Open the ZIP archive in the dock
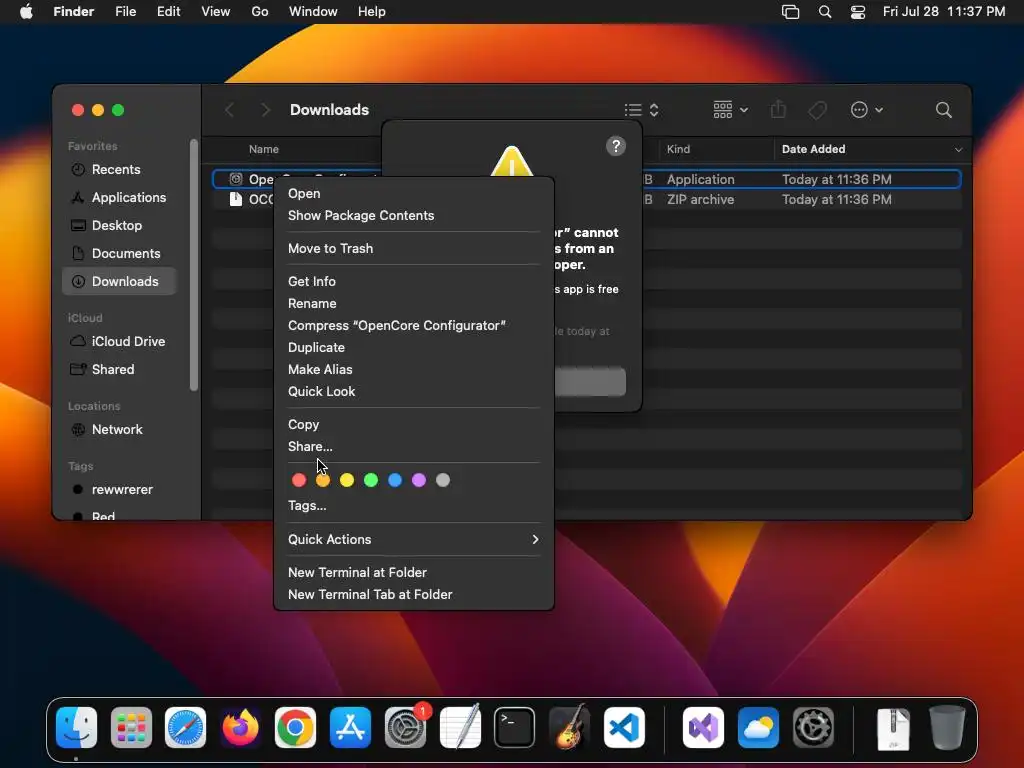 click(893, 729)
